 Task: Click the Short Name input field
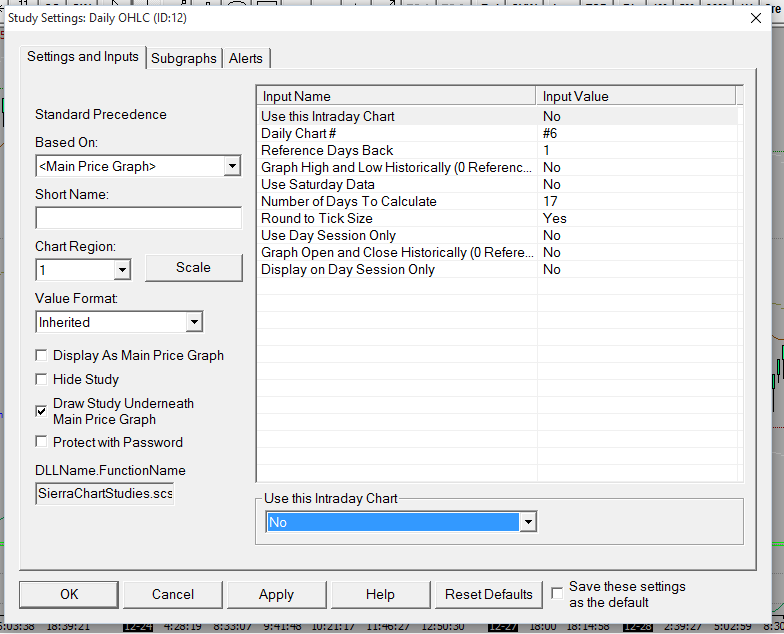pos(138,218)
